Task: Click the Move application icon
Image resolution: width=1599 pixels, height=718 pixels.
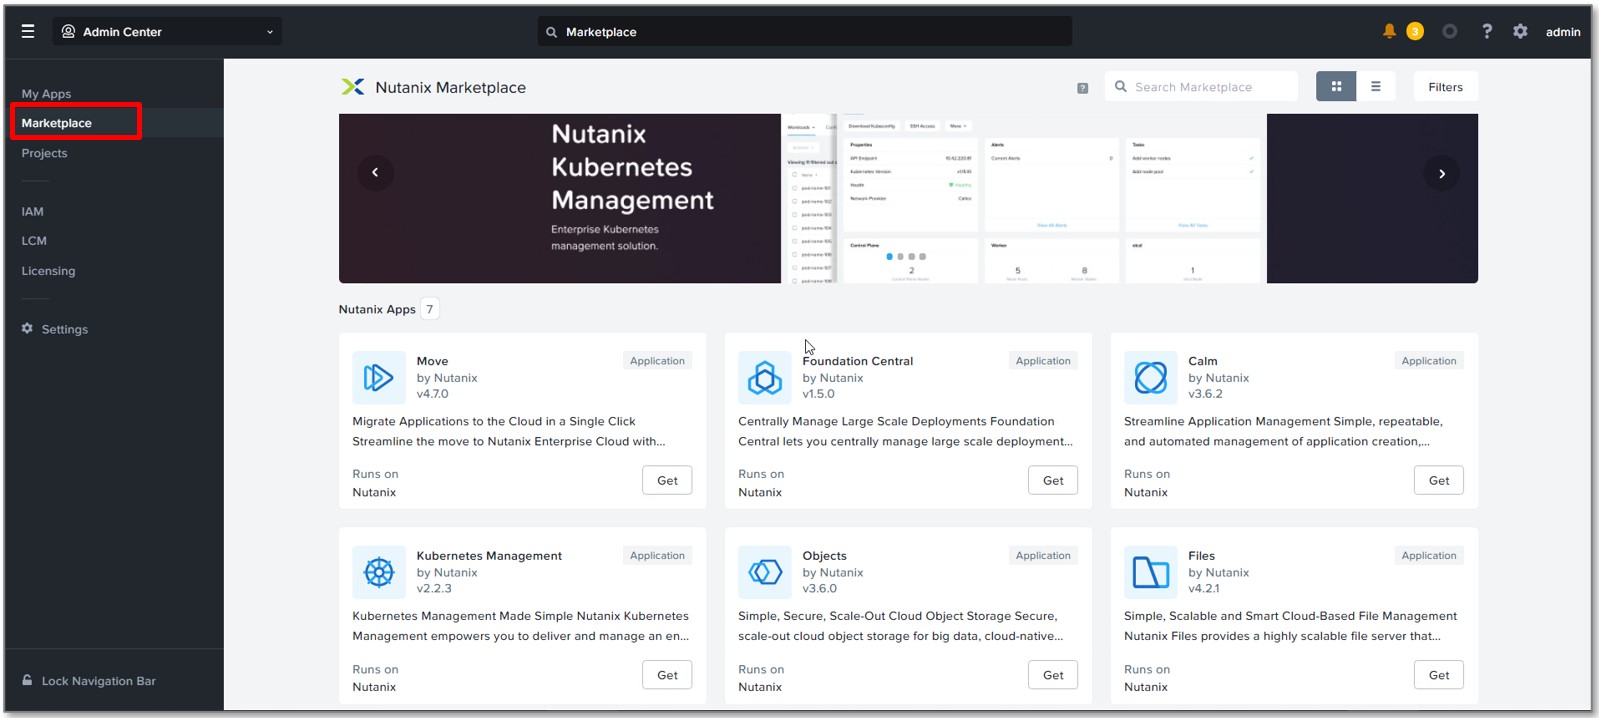Action: tap(378, 377)
